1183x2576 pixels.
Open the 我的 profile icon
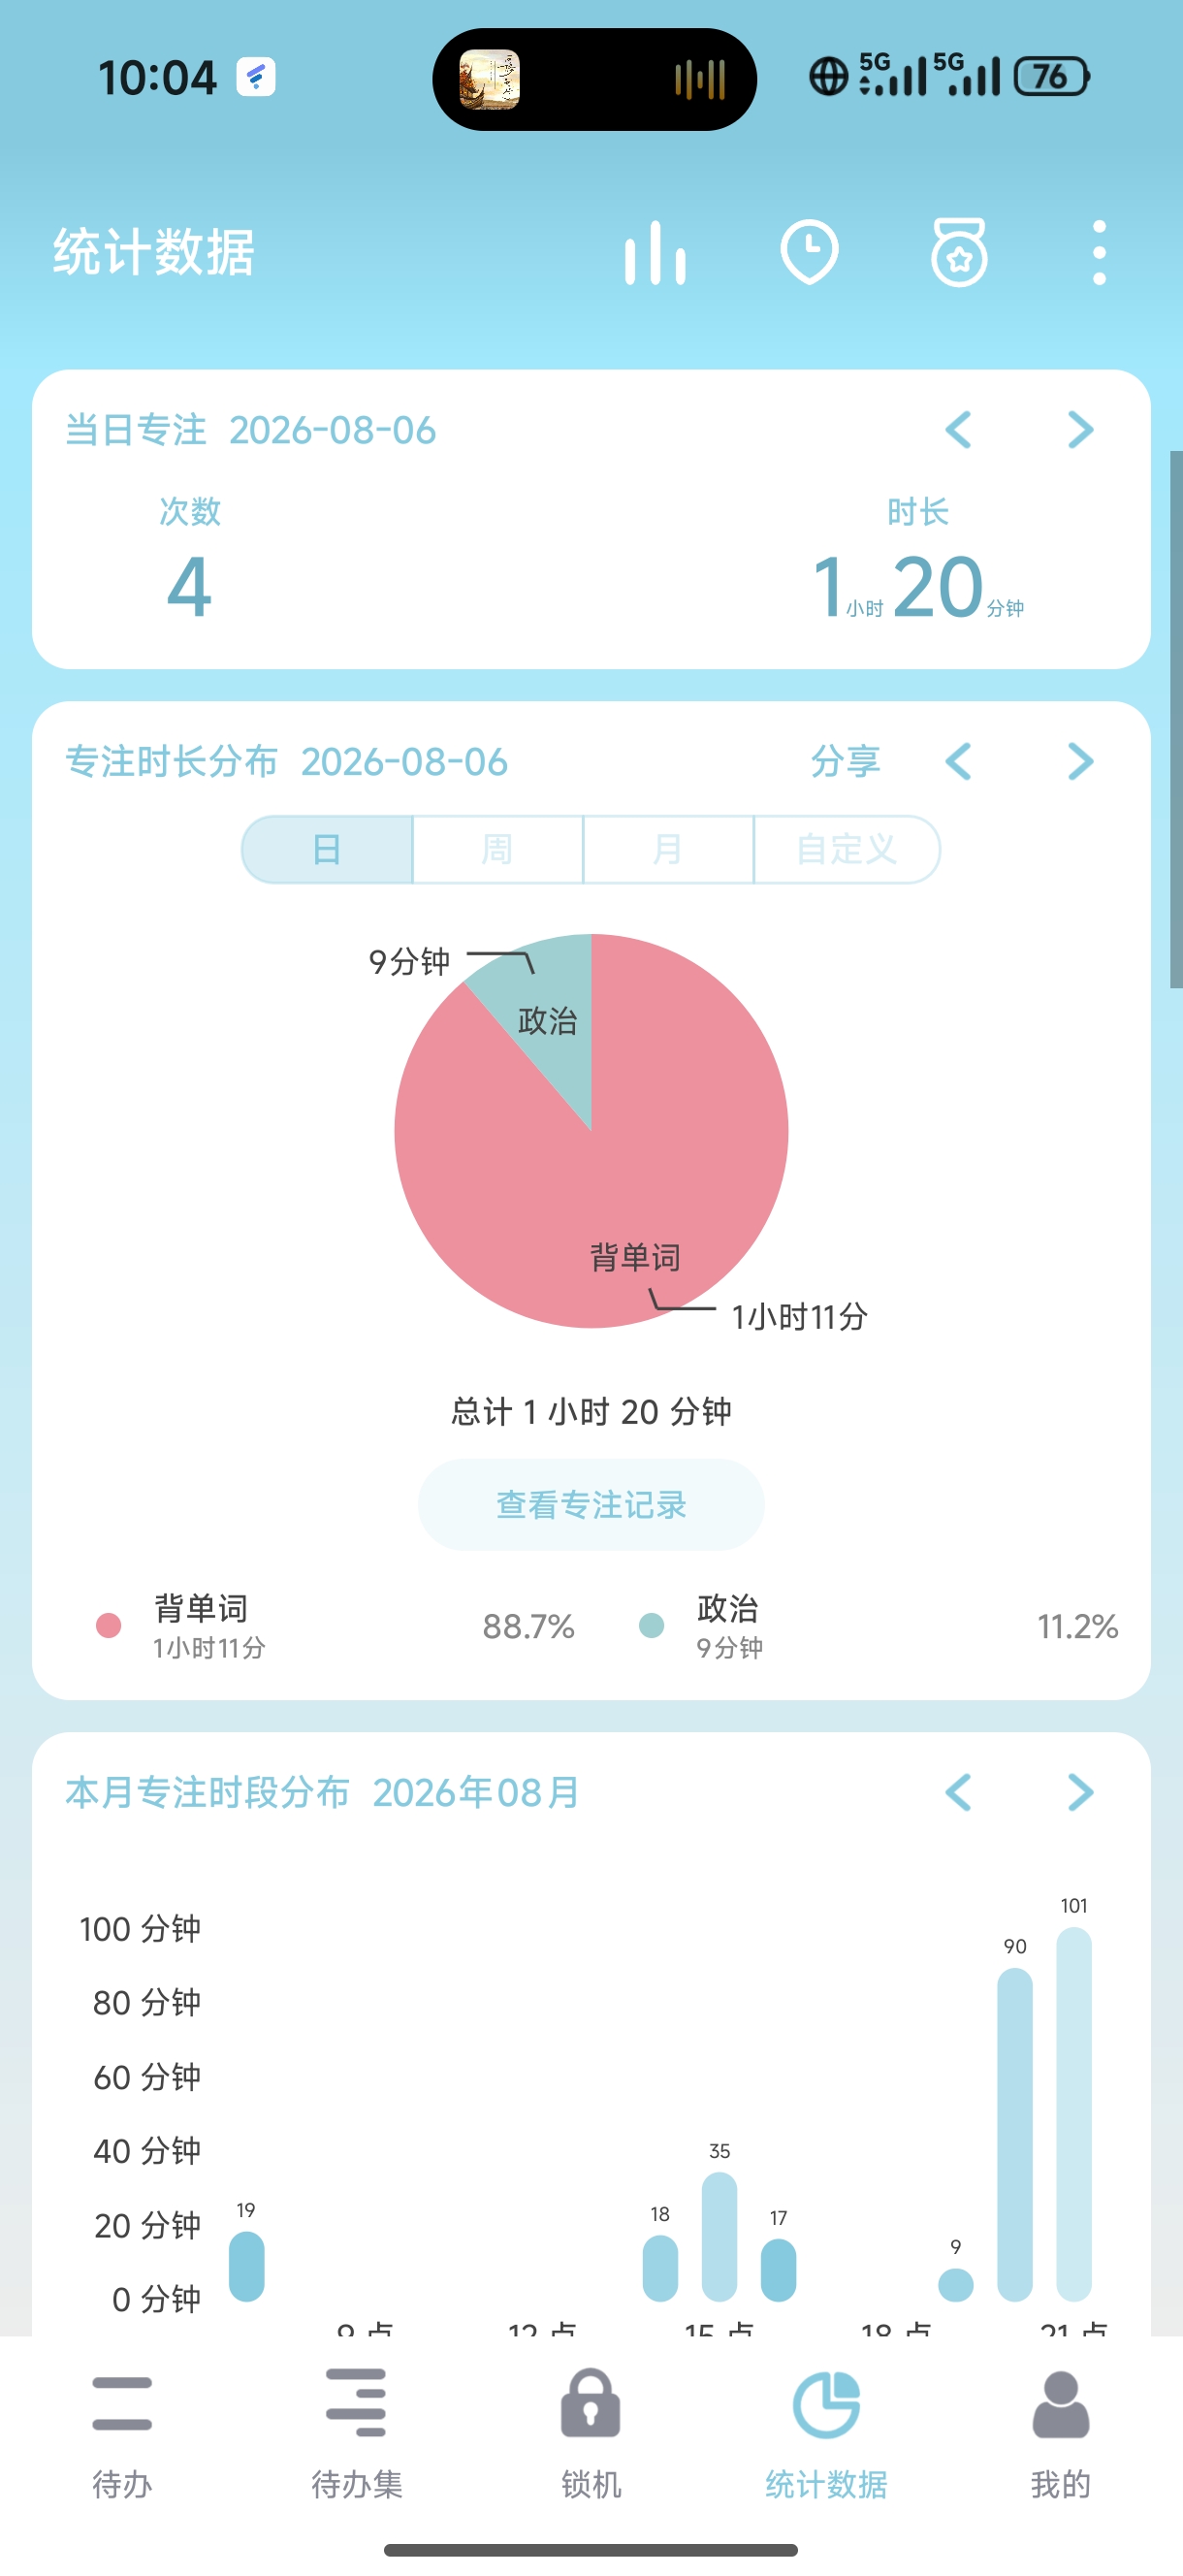coord(1060,2403)
